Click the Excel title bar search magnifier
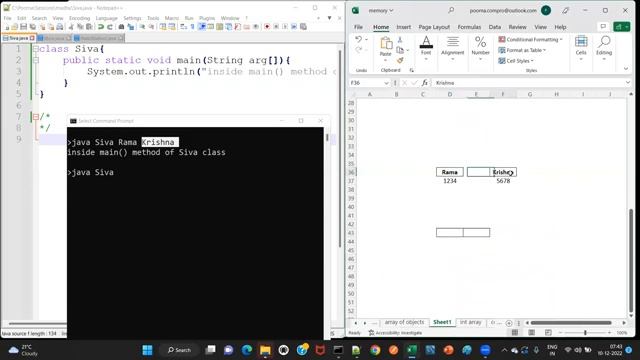The width and height of the screenshot is (640, 360). click(x=451, y=10)
